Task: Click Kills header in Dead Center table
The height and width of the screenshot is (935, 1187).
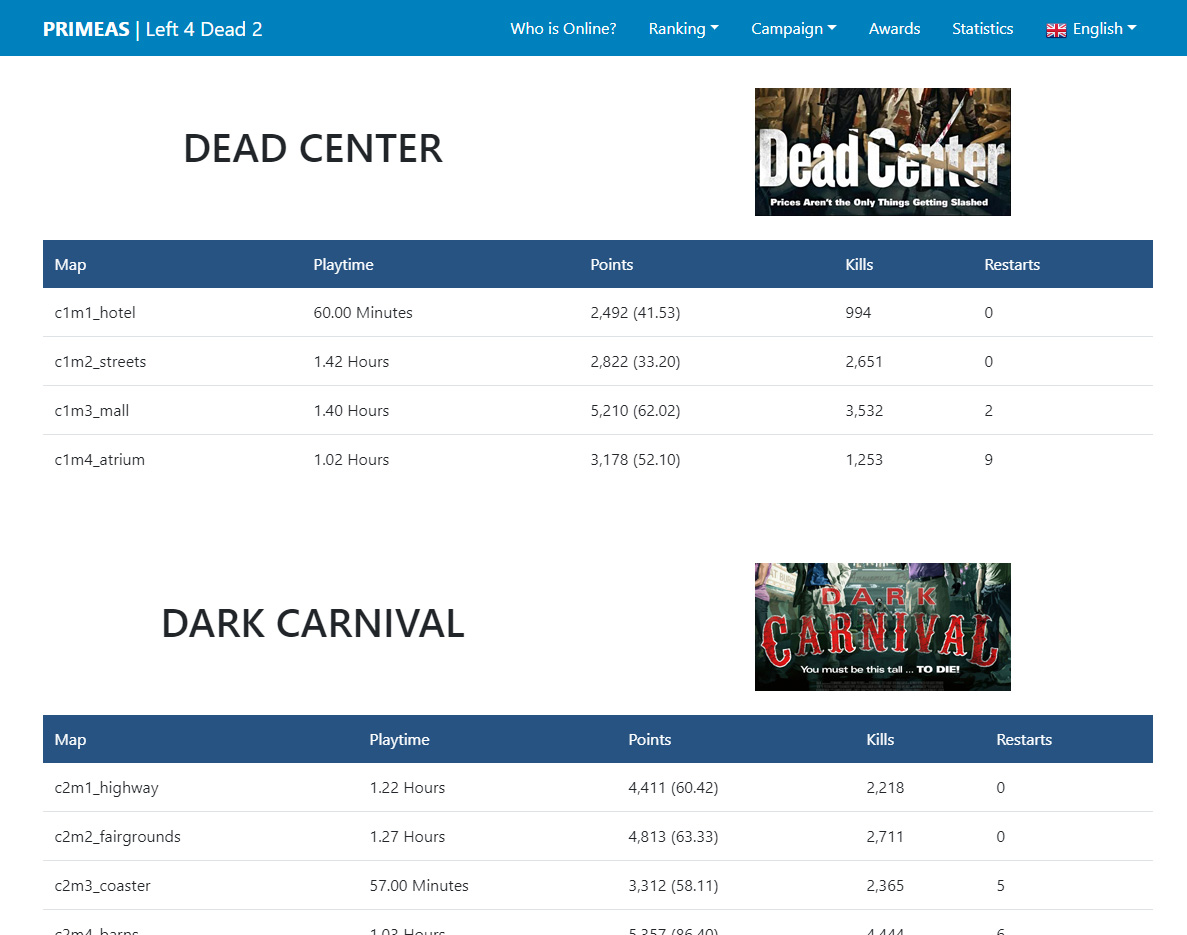Action: pyautogui.click(x=859, y=264)
